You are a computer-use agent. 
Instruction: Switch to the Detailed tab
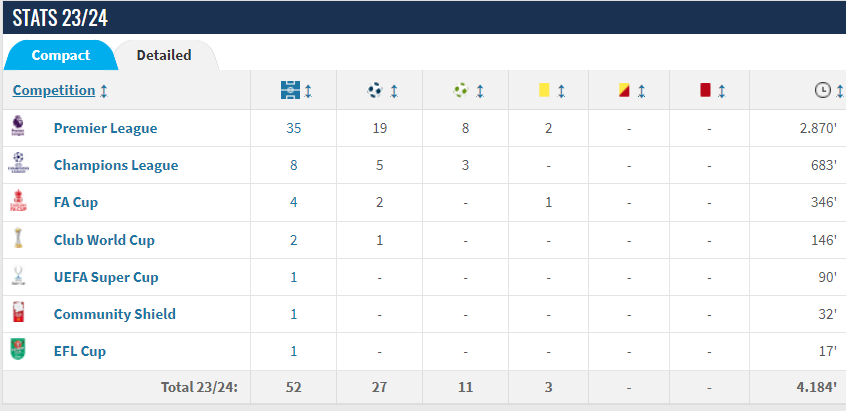point(164,55)
